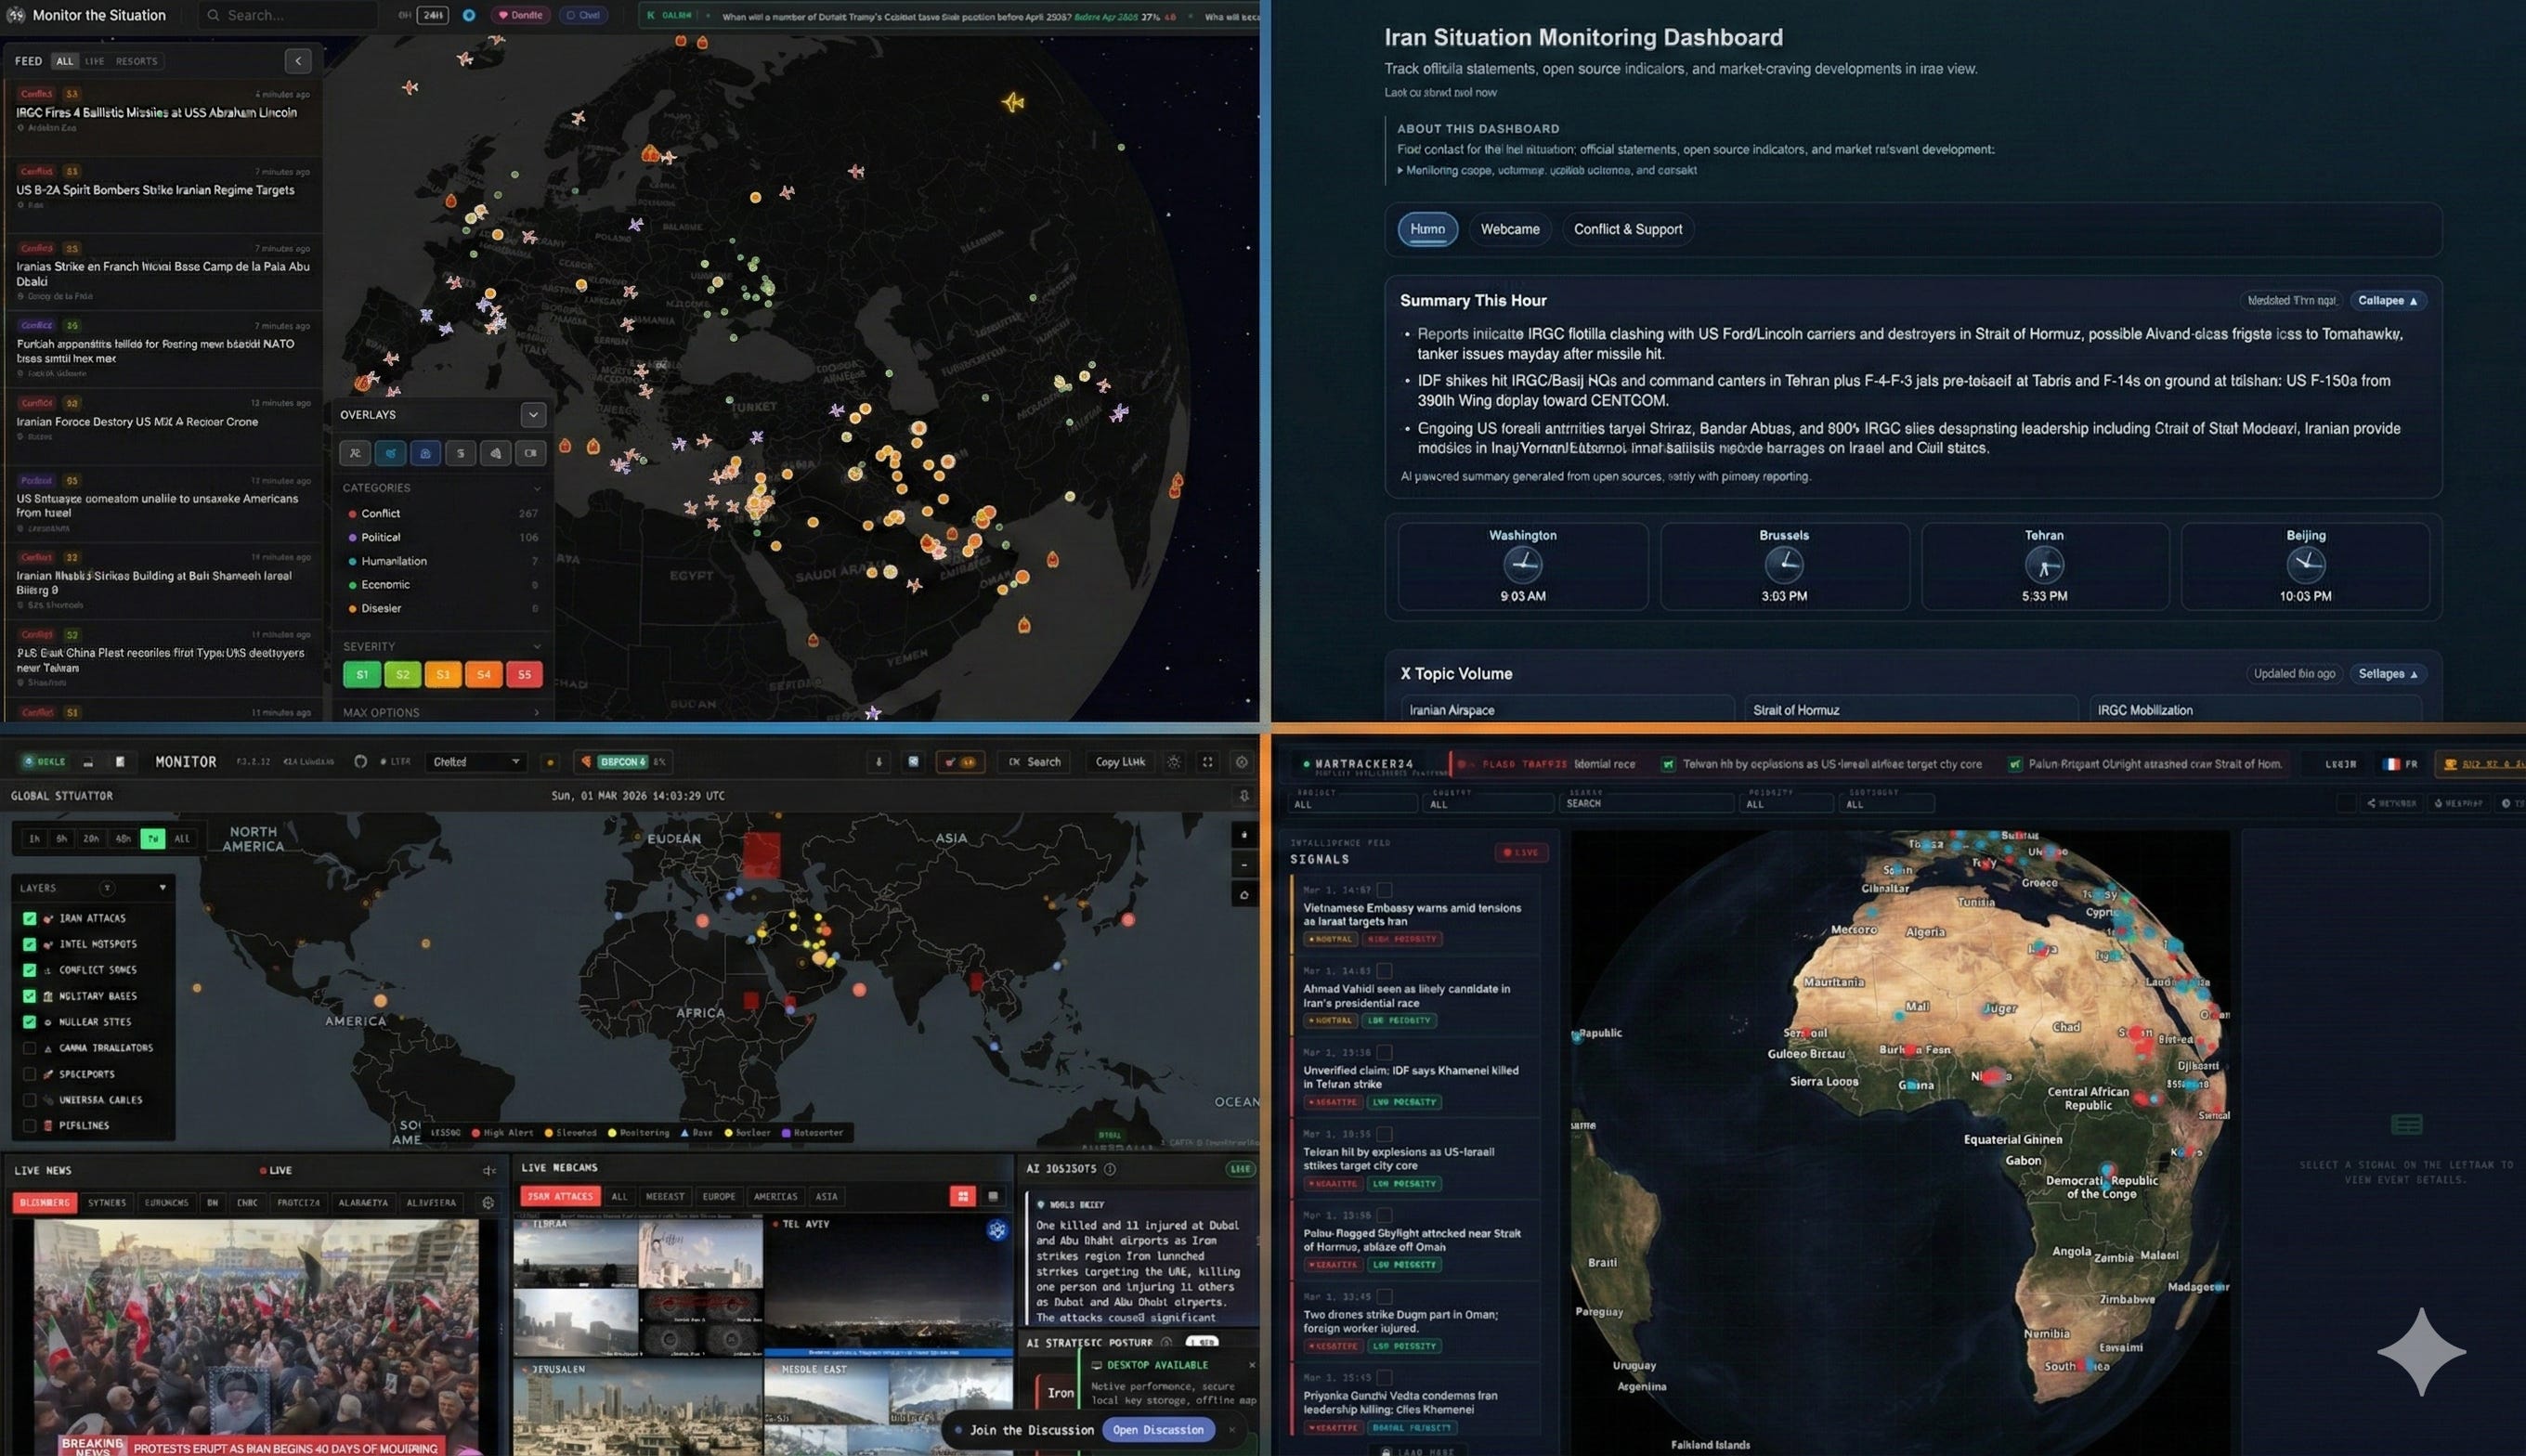Switch Live Webcams to grid view icon
2526x1456 pixels.
coord(962,1196)
